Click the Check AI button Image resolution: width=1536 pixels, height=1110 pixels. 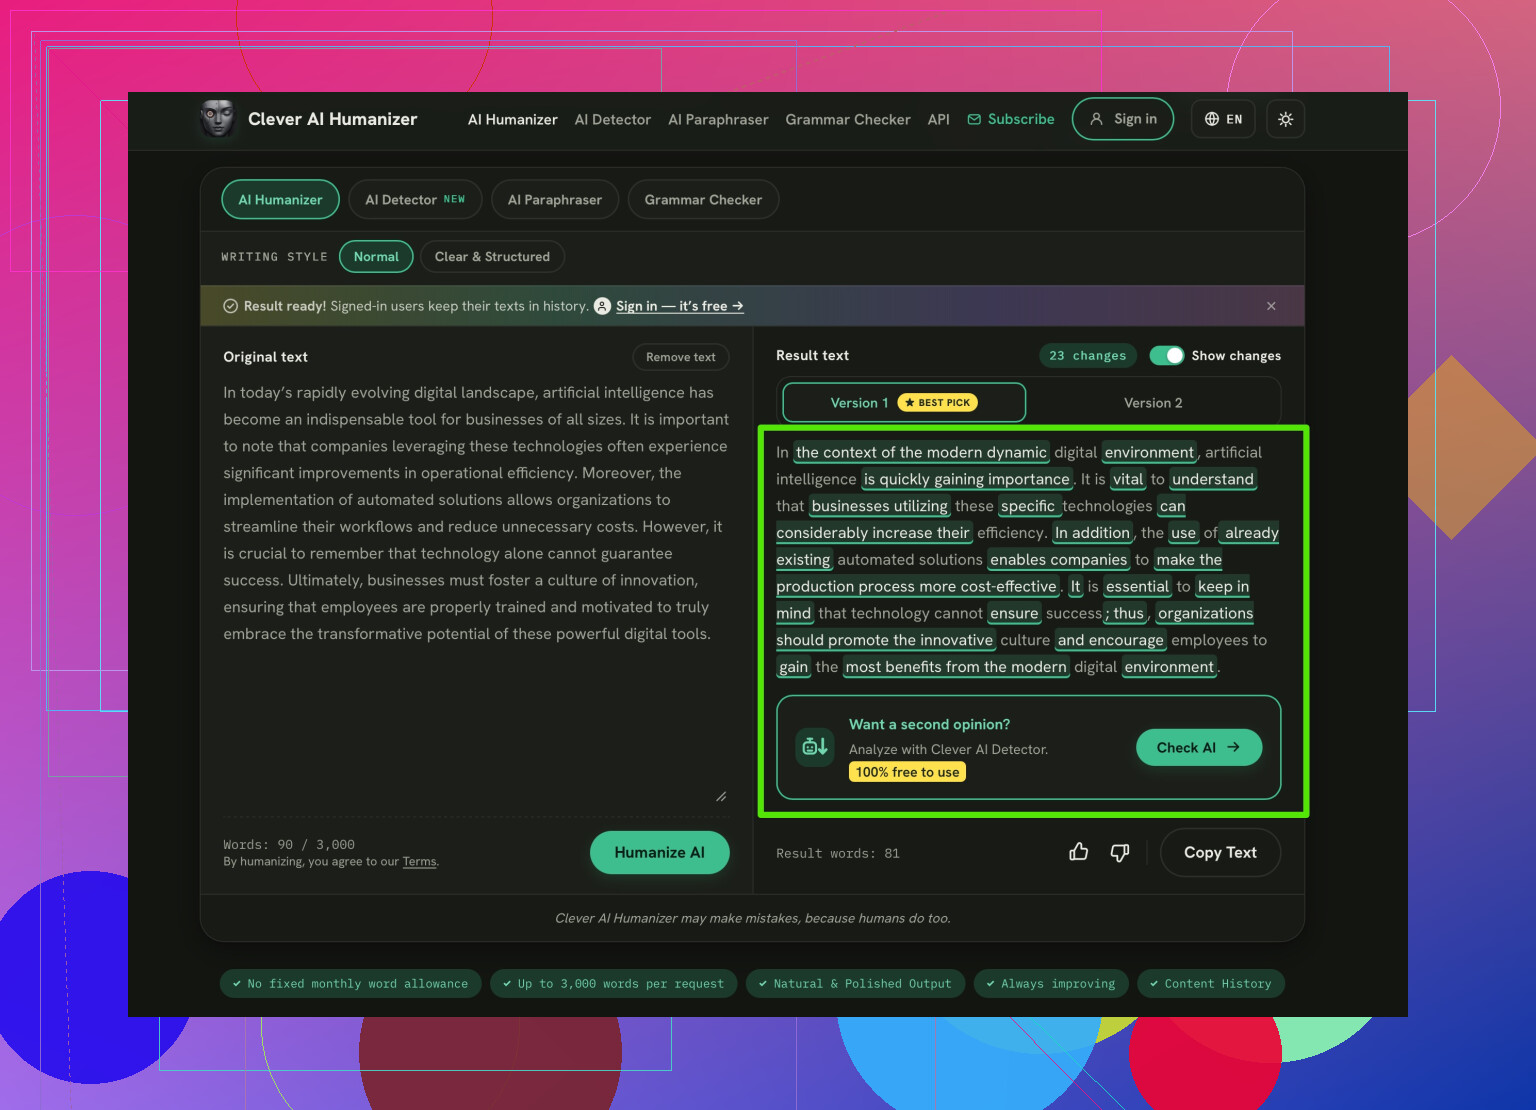point(1198,747)
